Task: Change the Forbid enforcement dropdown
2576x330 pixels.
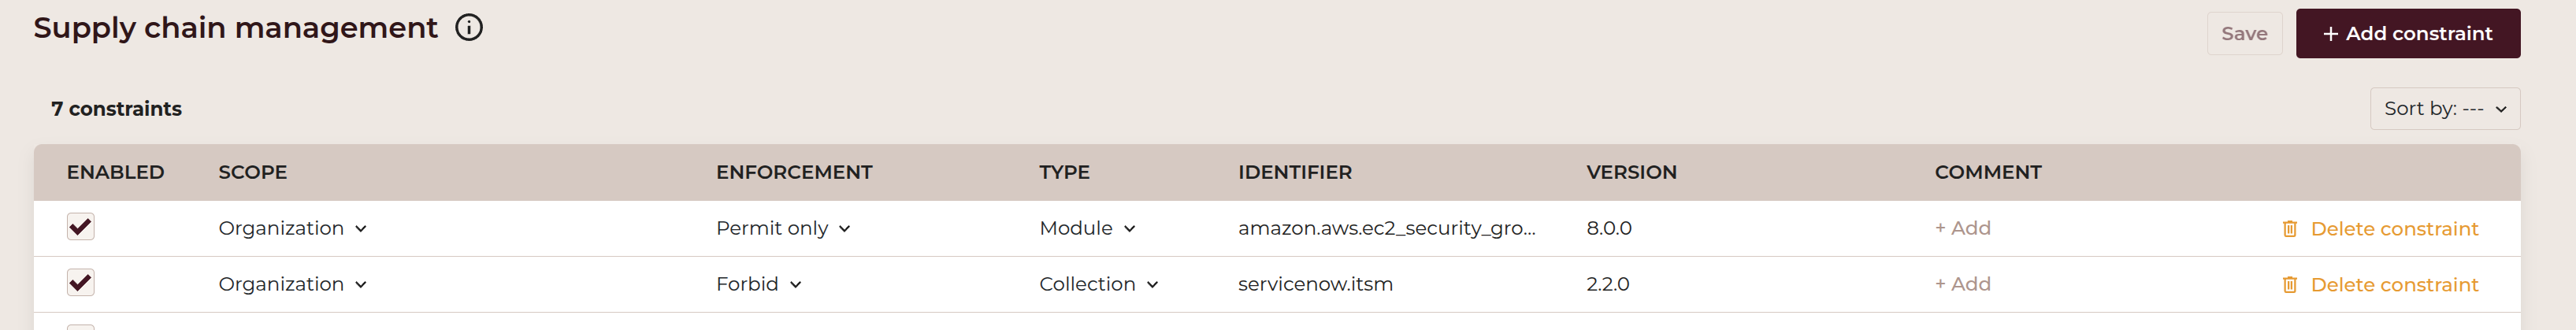Action: point(758,285)
